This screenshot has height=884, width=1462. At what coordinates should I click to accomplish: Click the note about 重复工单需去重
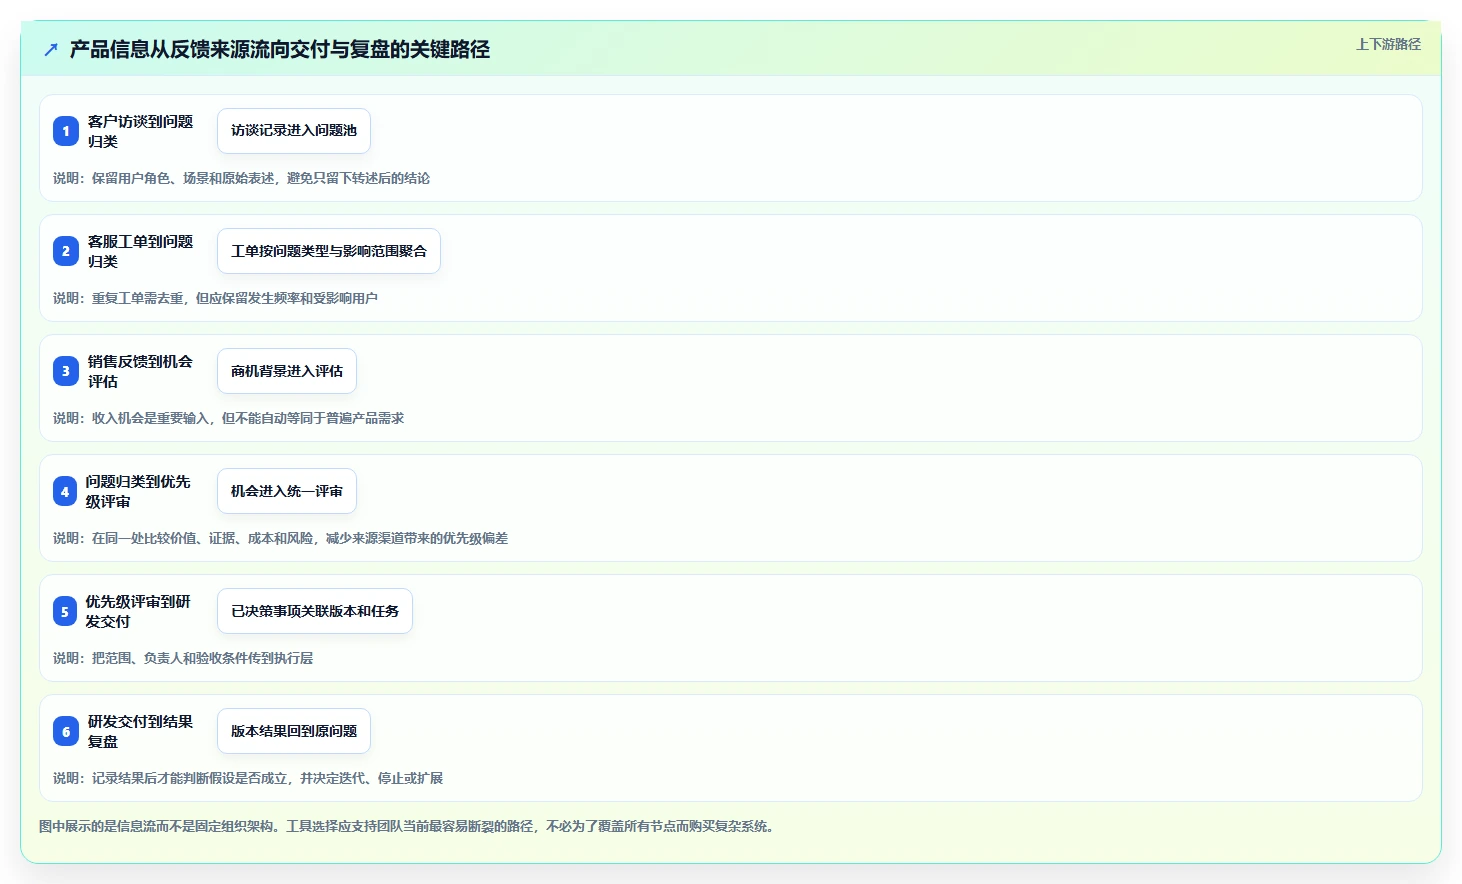[215, 298]
